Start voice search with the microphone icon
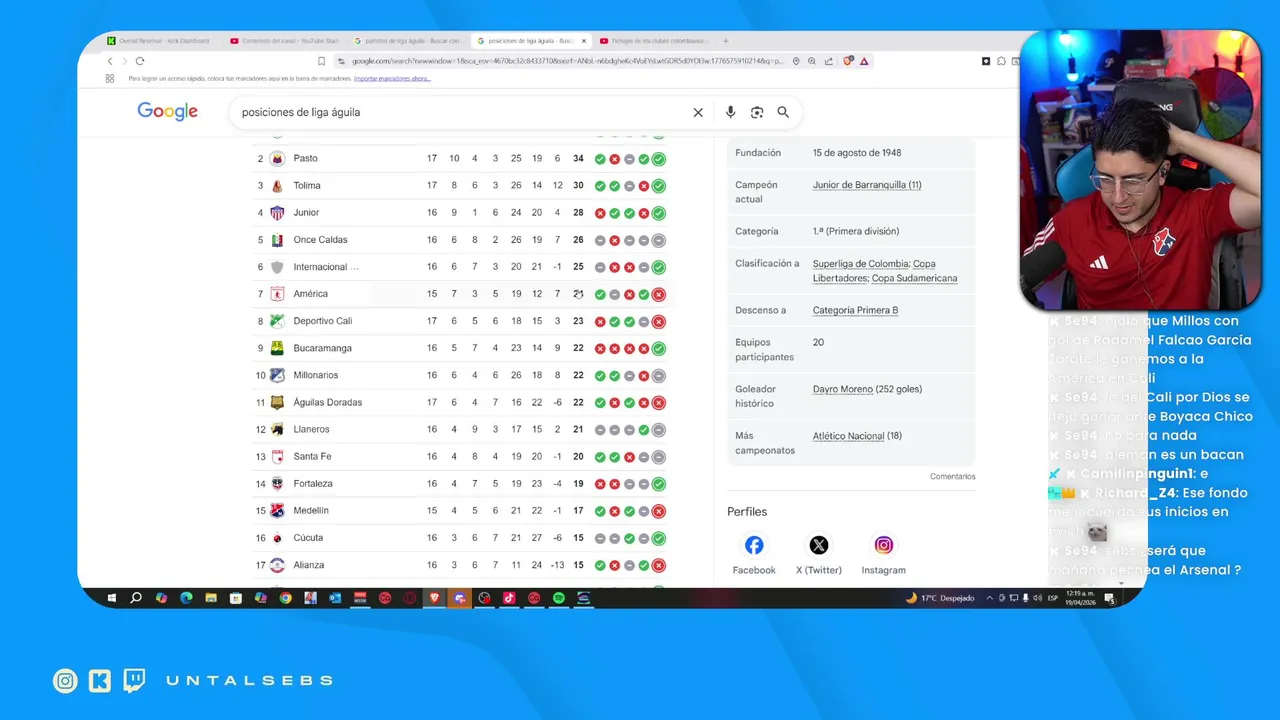 730,112
